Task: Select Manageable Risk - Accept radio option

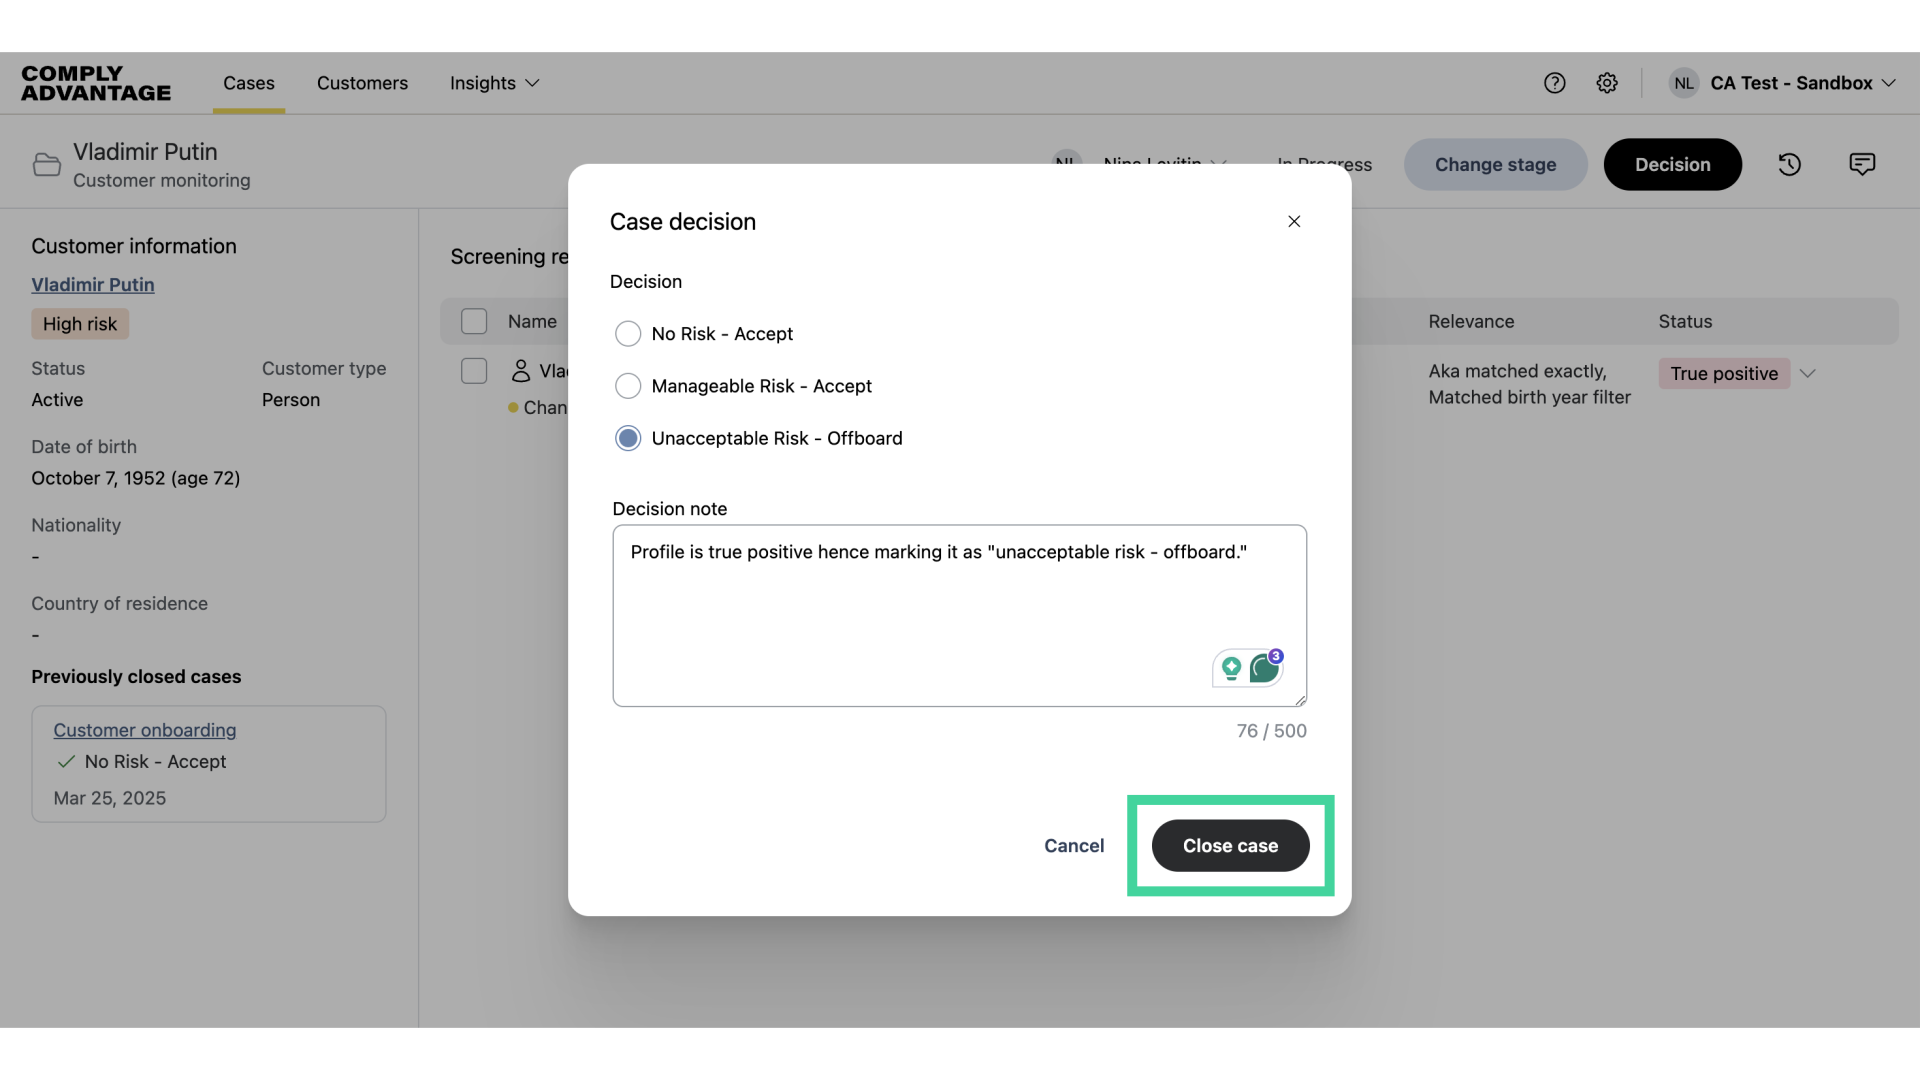Action: (x=628, y=386)
